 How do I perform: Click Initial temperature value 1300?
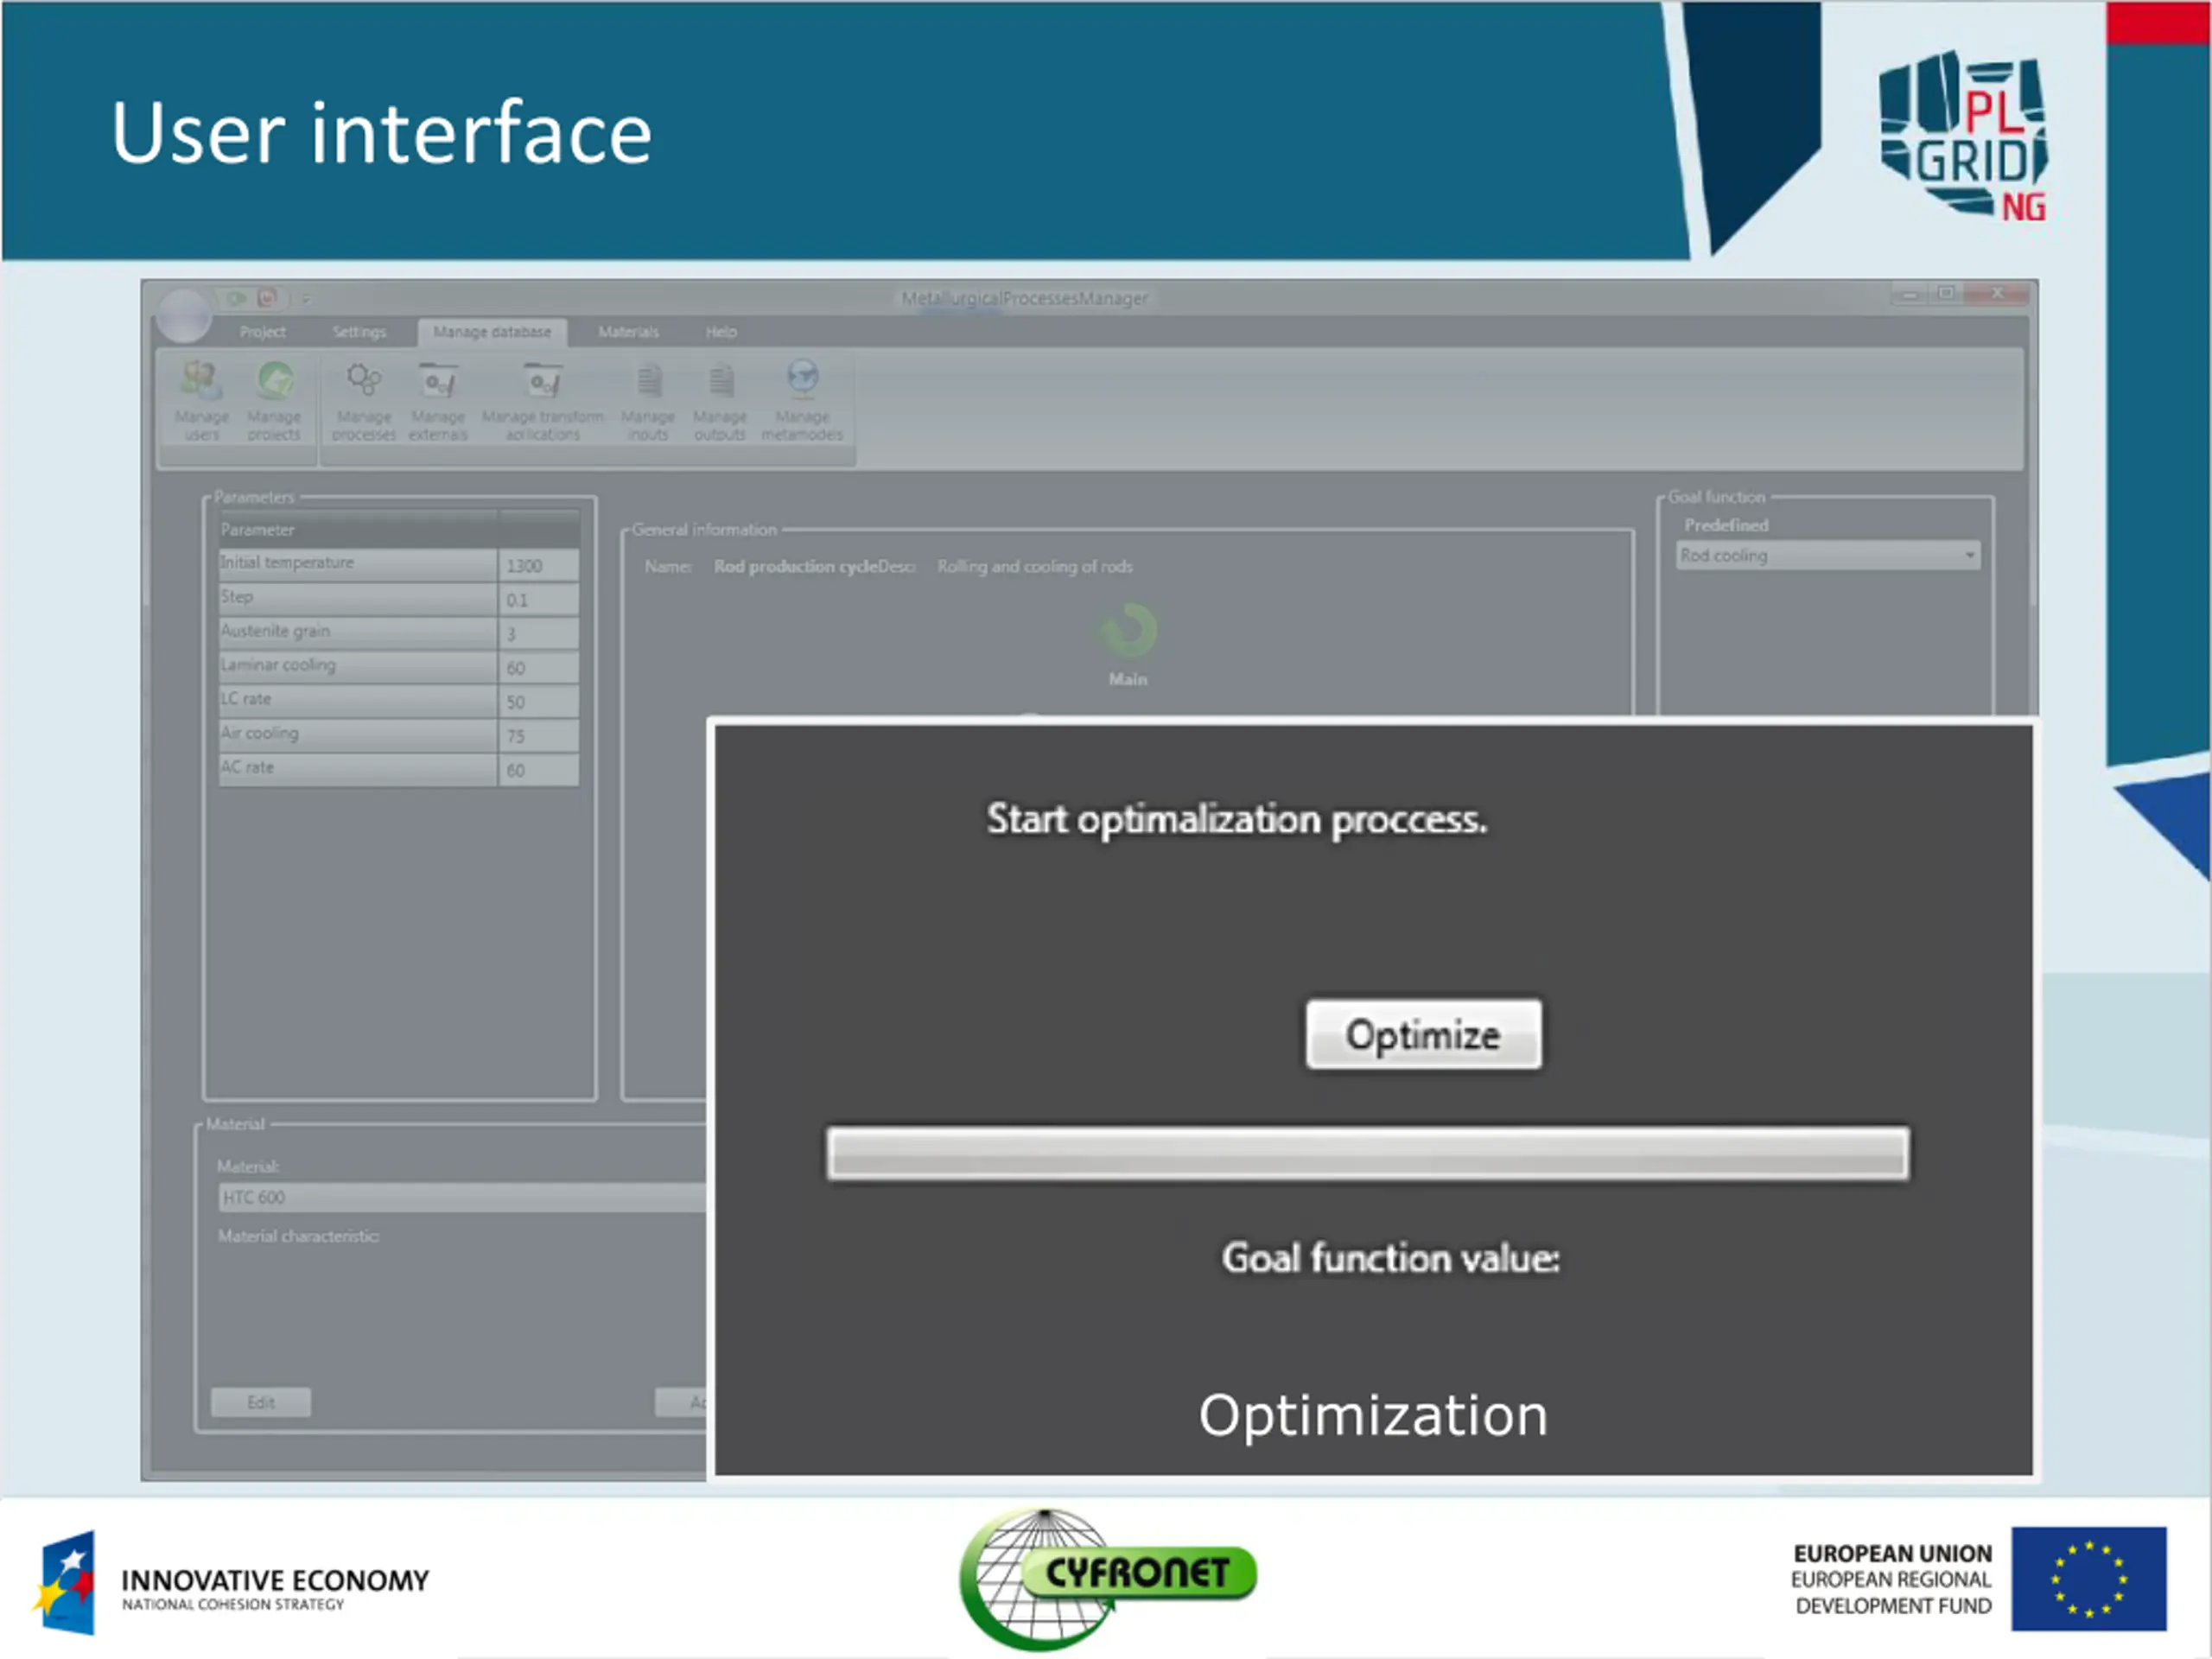(x=539, y=565)
